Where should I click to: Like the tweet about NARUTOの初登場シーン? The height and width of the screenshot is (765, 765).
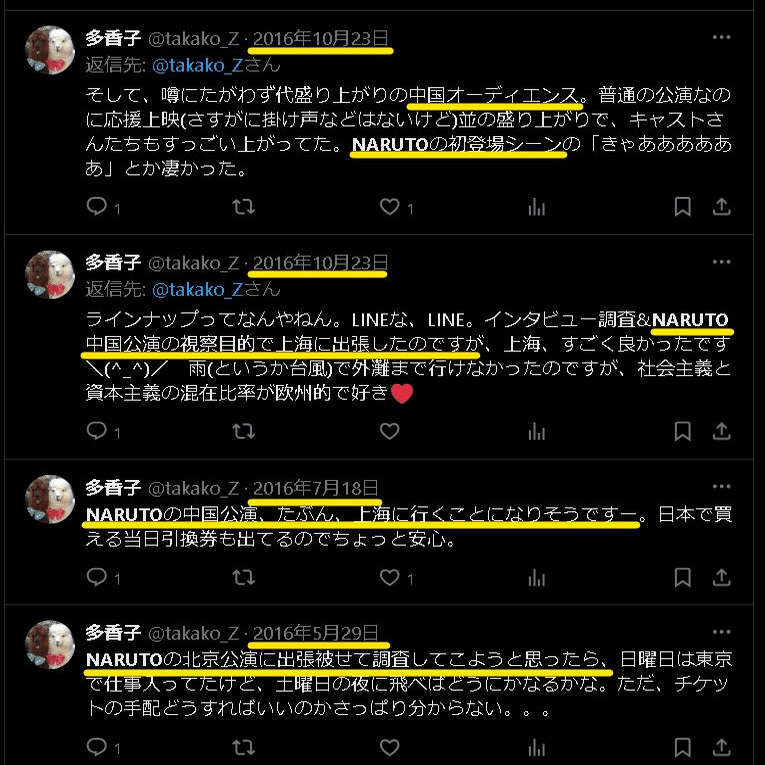[x=389, y=206]
